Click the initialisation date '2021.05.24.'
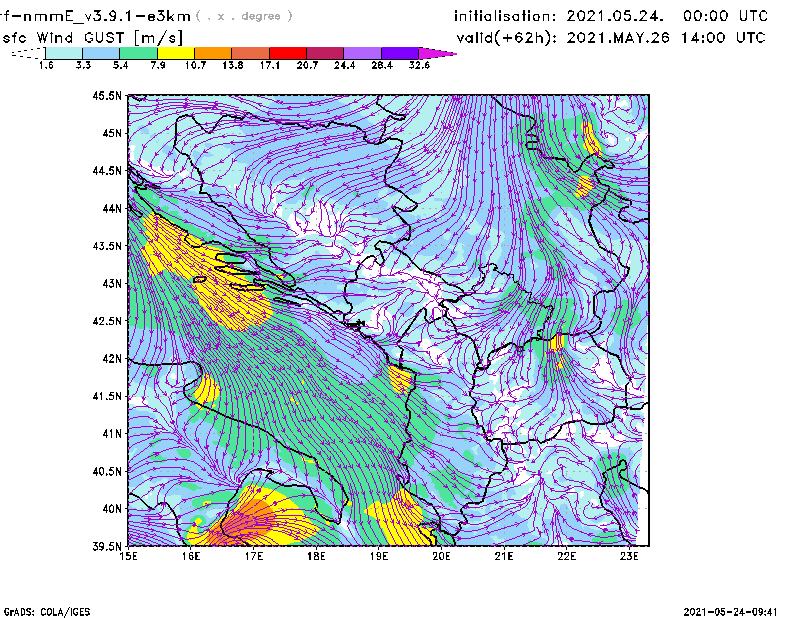The image size is (800, 618). pos(615,16)
